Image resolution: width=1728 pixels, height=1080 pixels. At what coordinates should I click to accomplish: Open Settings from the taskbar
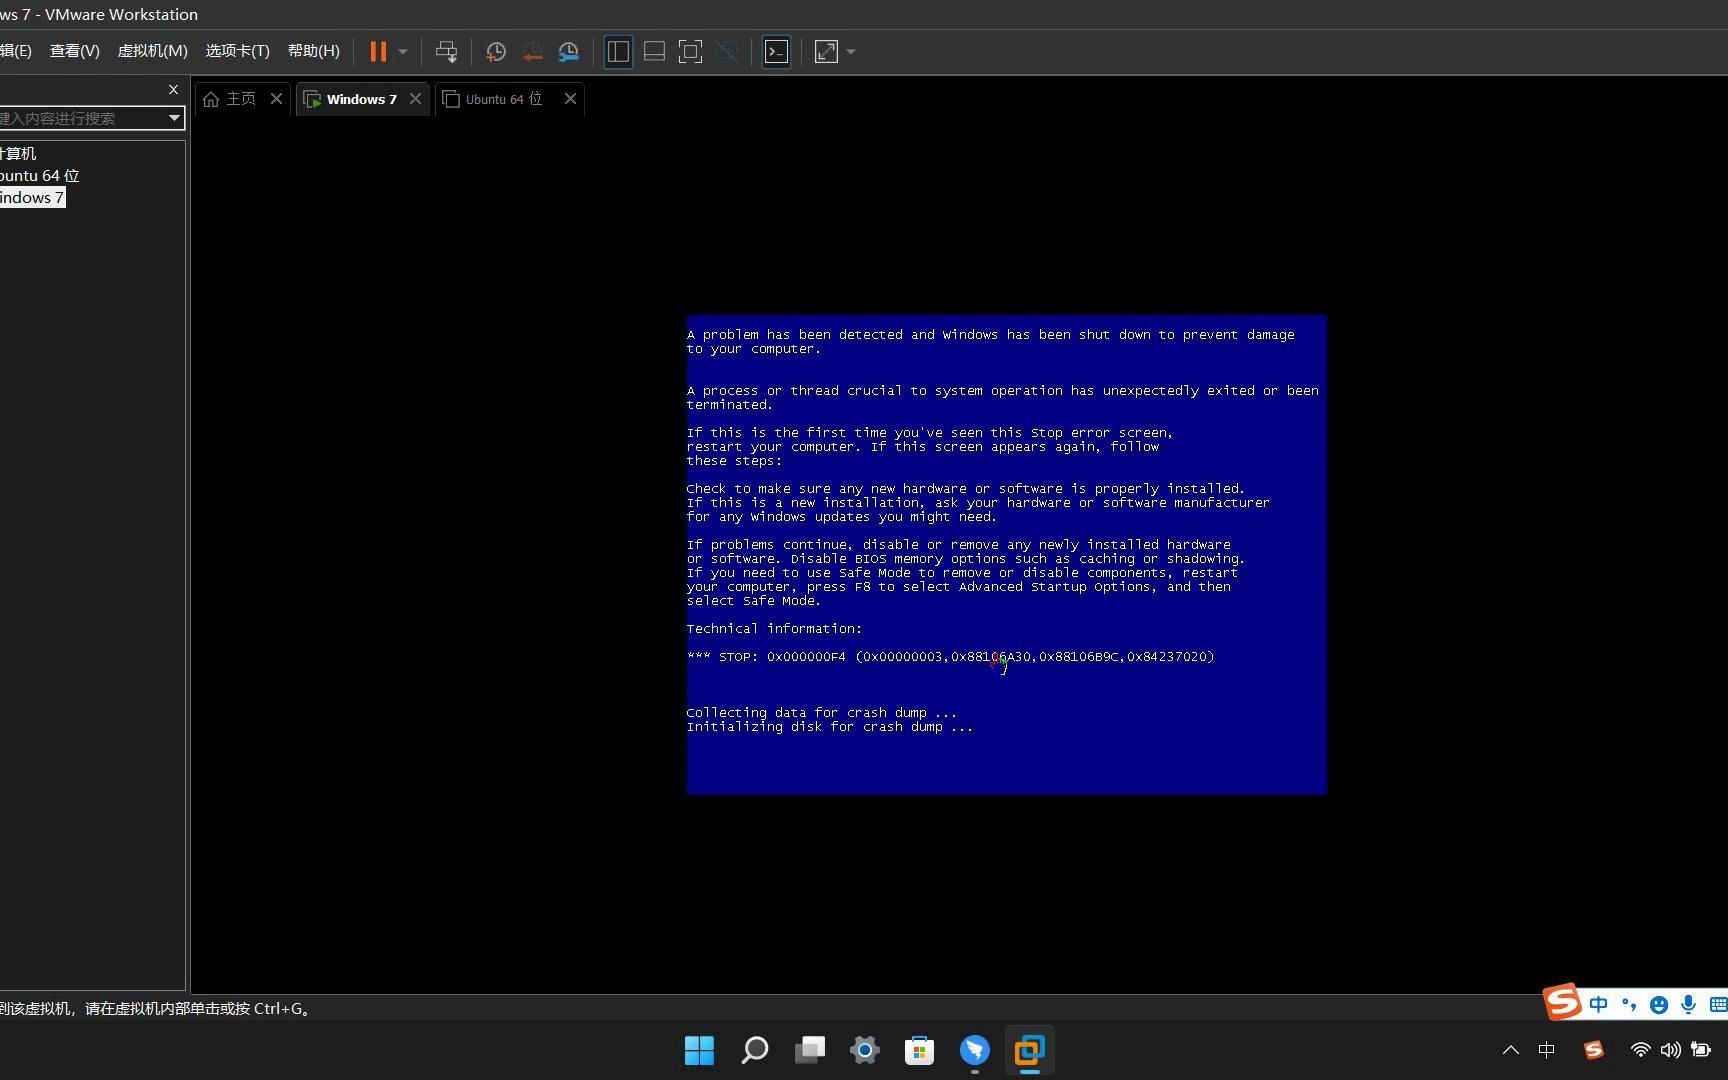pyautogui.click(x=865, y=1050)
